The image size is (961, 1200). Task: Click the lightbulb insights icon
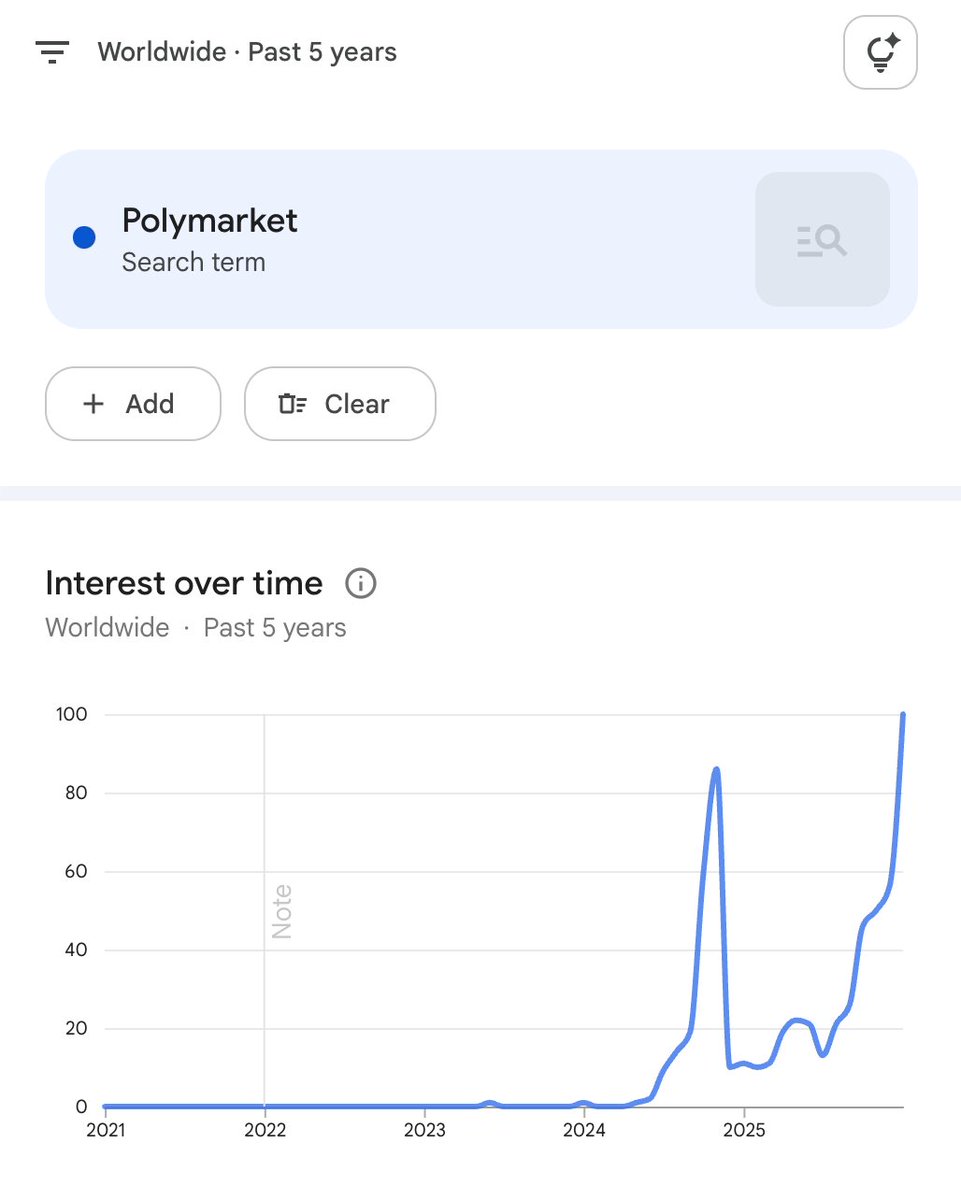(880, 52)
